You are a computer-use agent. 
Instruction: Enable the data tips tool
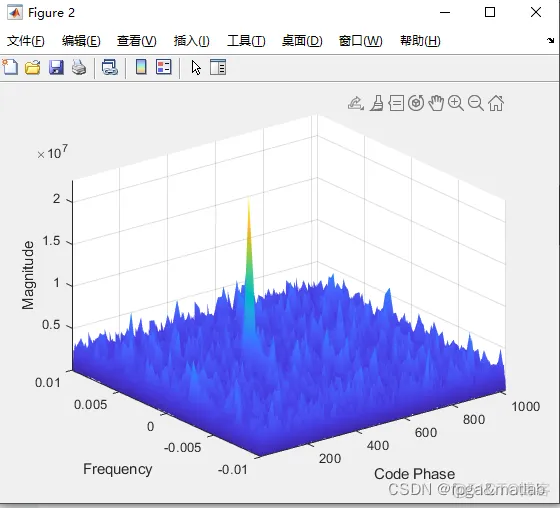pos(396,103)
